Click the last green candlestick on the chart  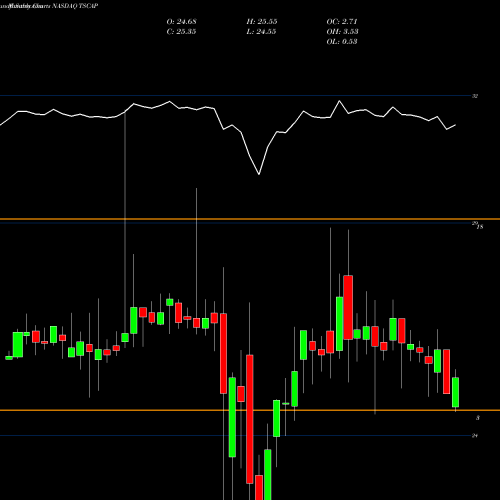[455, 392]
